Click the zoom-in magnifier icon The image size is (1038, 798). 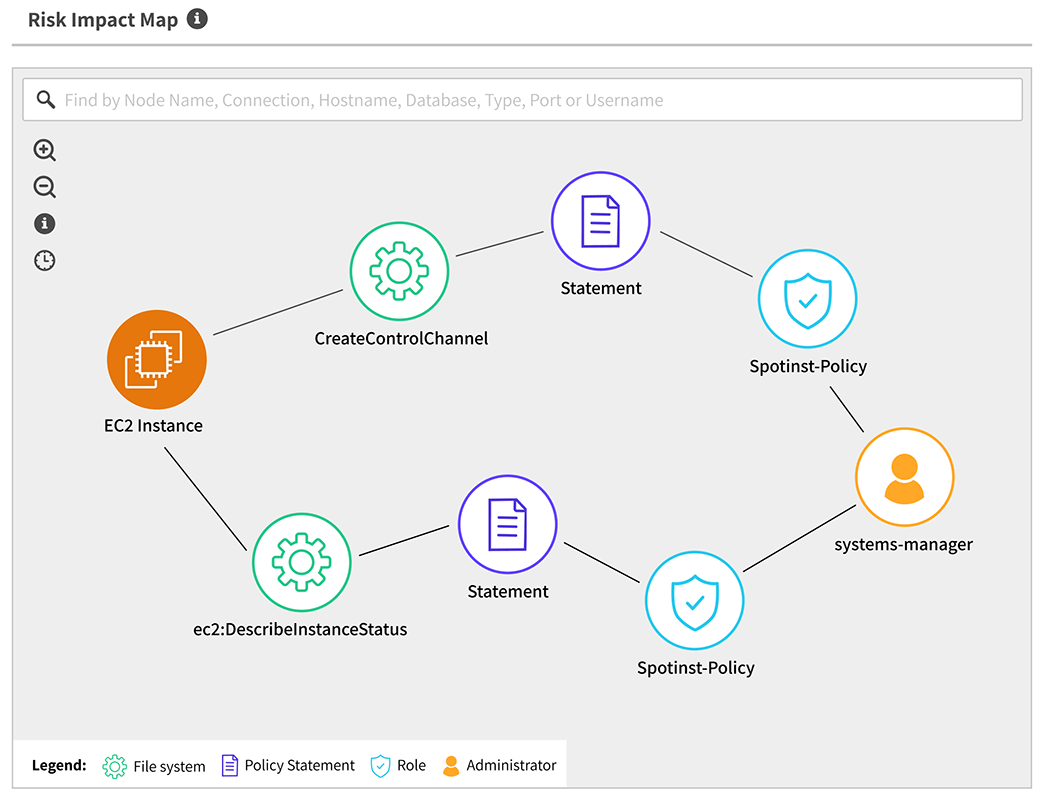pyautogui.click(x=44, y=150)
